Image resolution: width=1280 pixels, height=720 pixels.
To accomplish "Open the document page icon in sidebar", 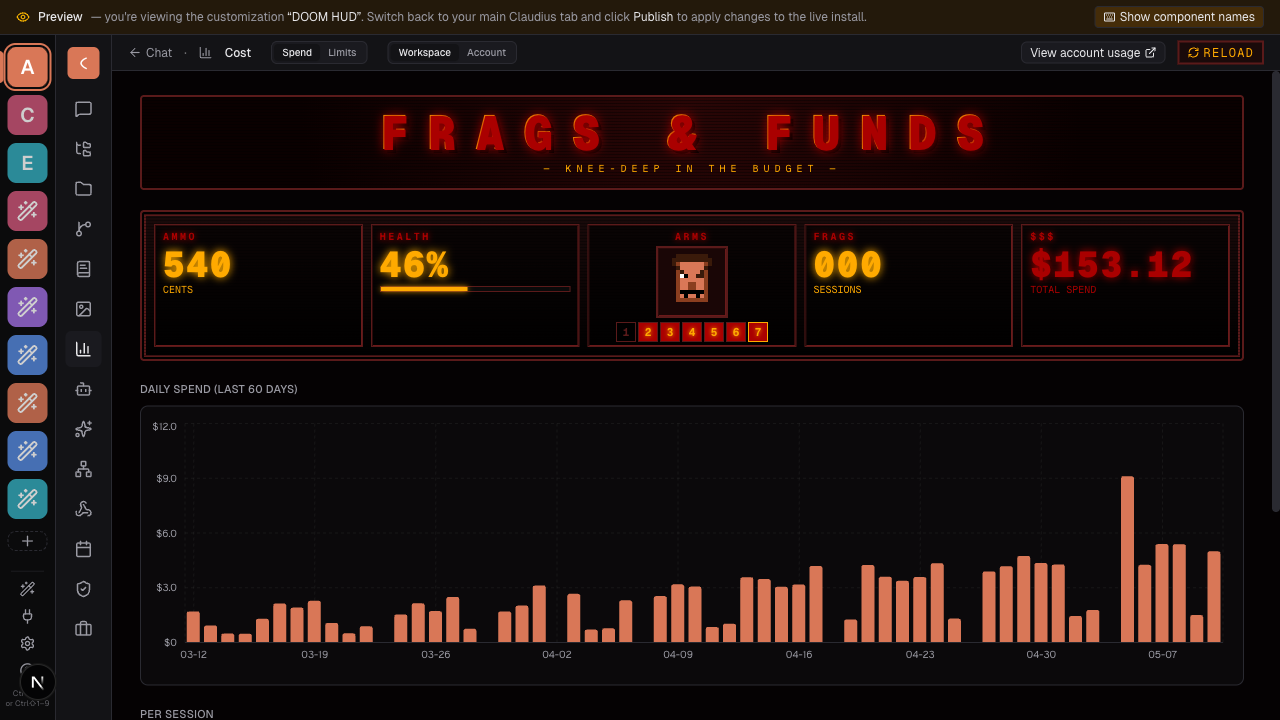I will [83, 269].
